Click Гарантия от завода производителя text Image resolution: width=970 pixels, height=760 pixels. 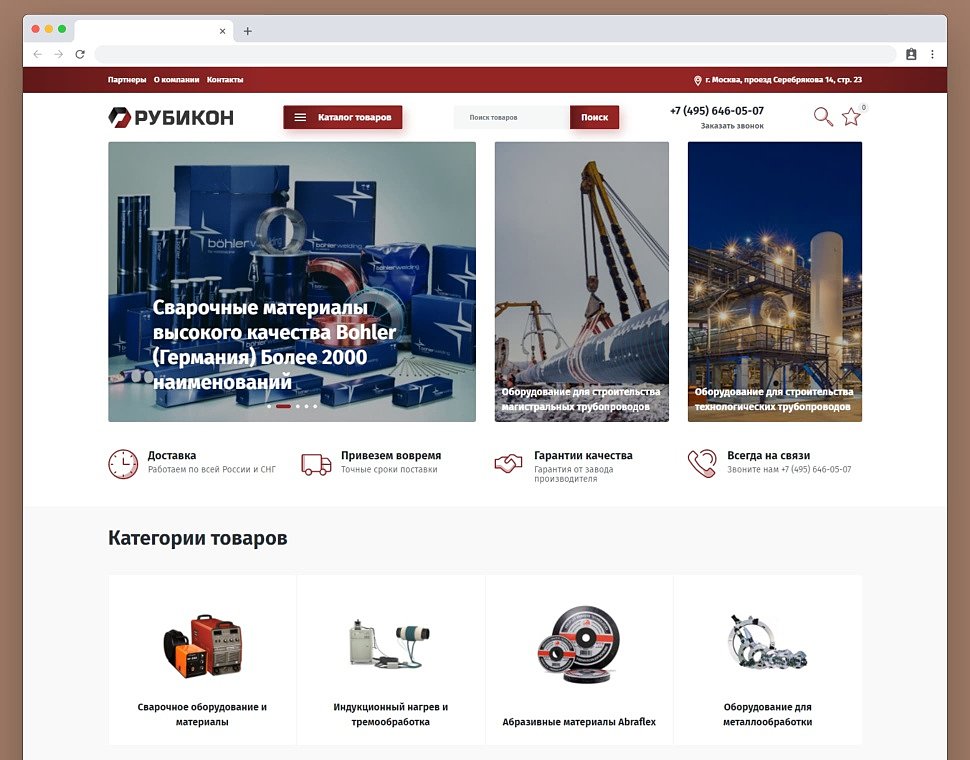pos(573,474)
